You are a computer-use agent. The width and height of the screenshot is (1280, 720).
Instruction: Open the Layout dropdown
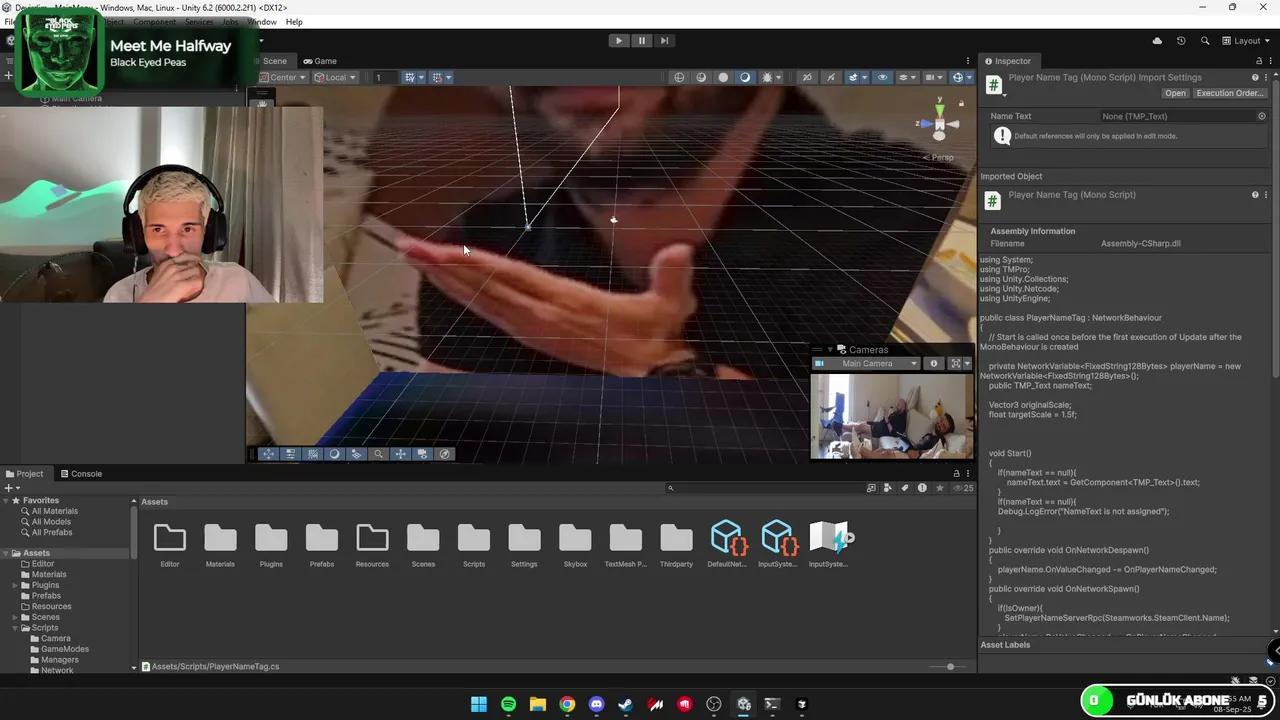pyautogui.click(x=1248, y=41)
